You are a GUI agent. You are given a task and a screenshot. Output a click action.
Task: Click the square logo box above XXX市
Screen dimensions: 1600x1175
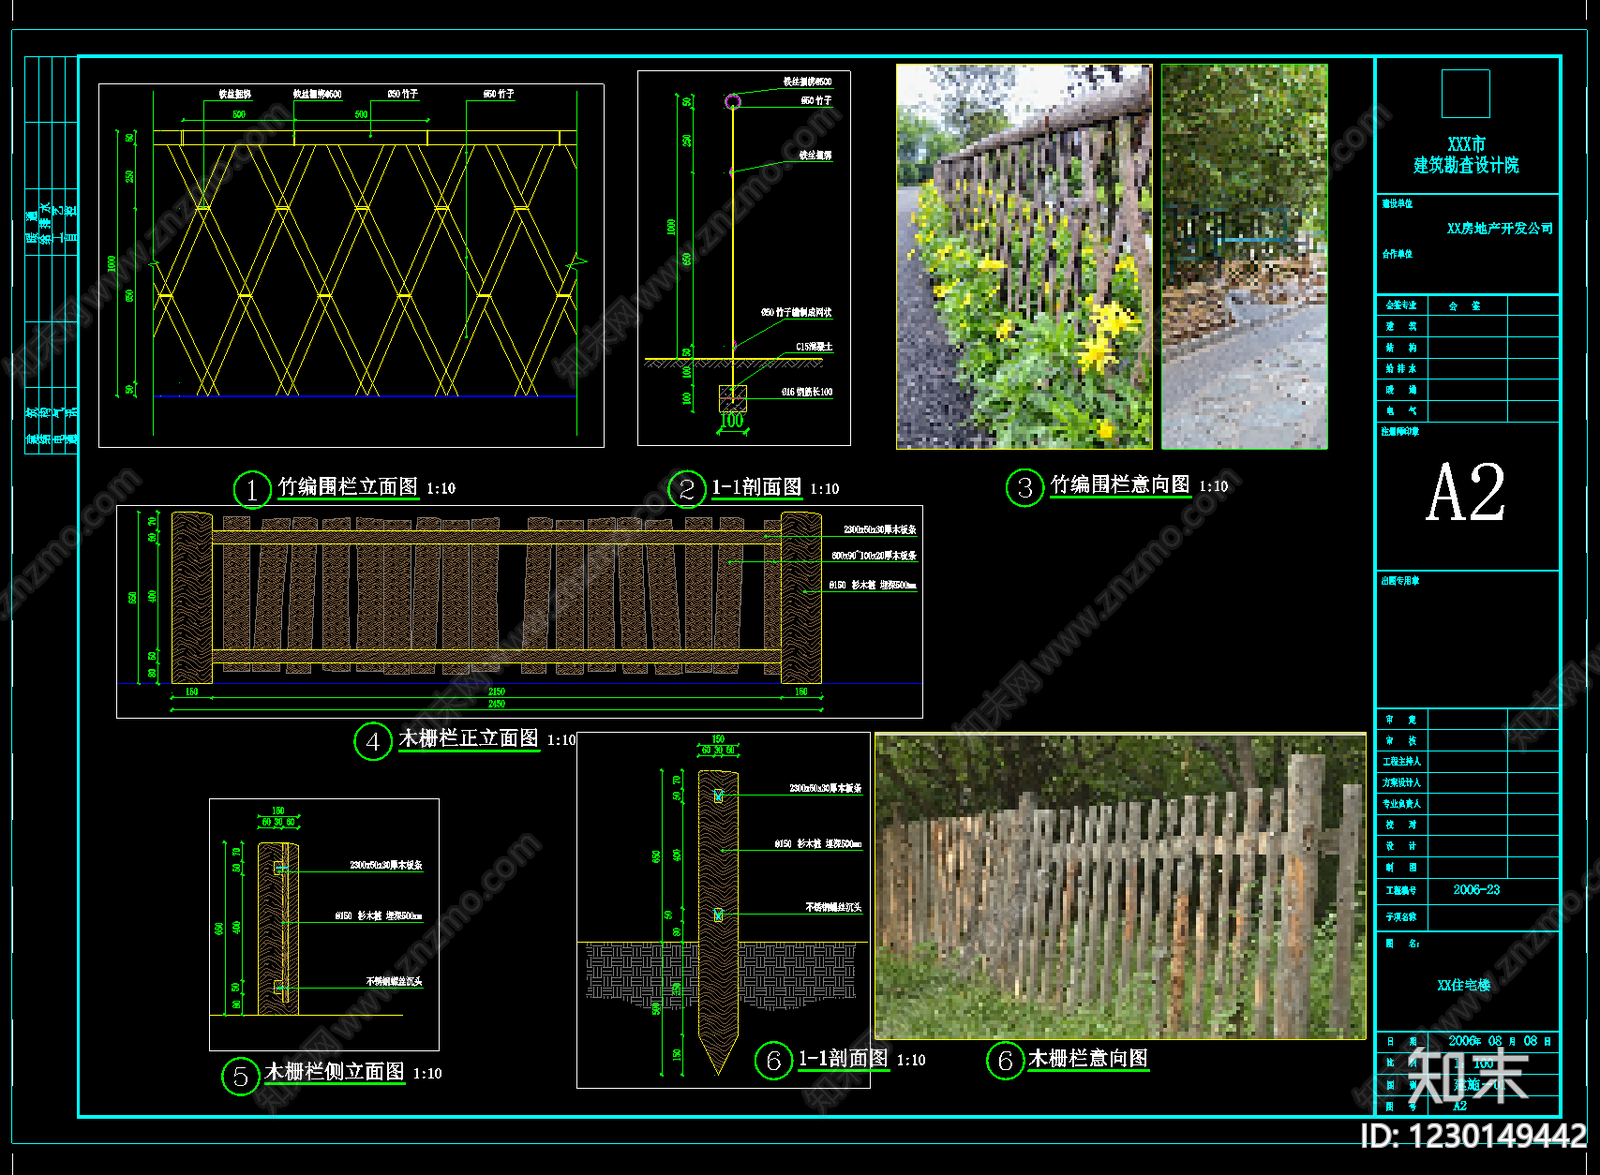[x=1465, y=94]
